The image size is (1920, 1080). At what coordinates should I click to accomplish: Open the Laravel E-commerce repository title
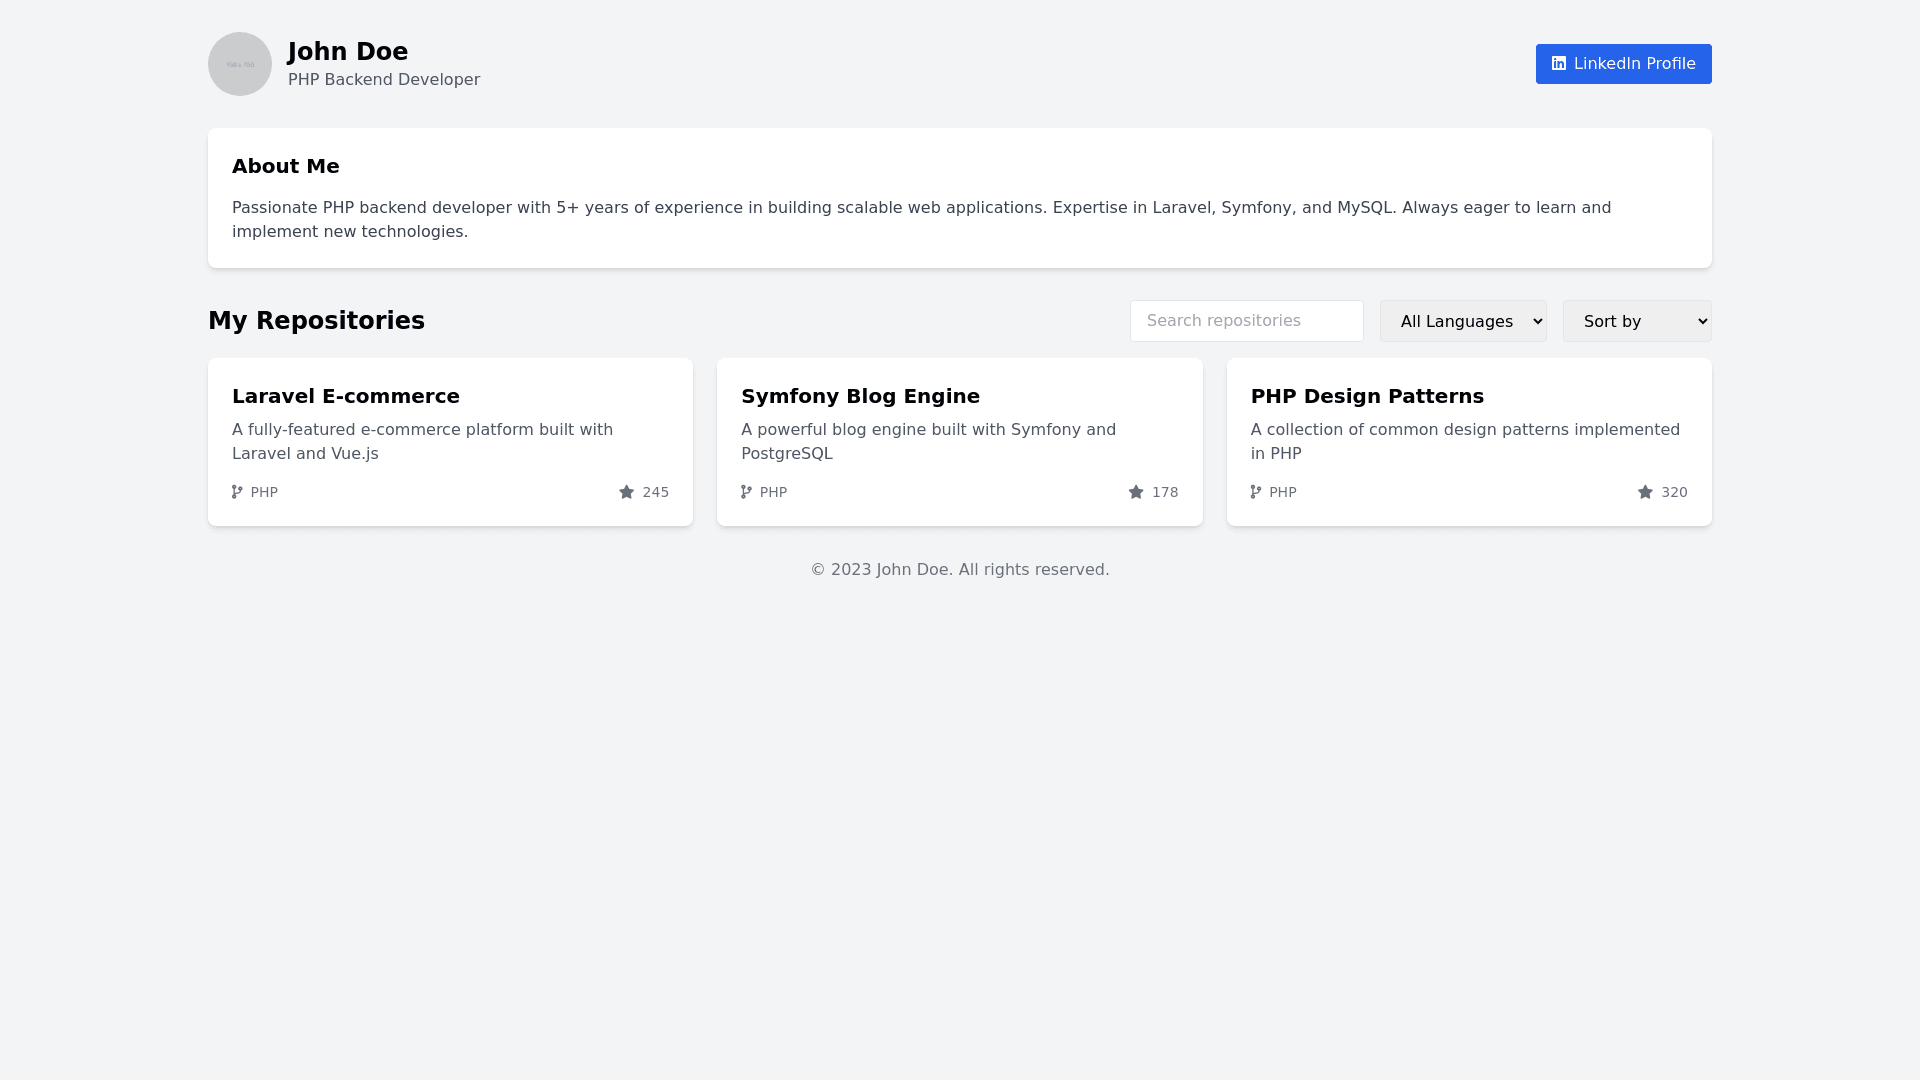(x=346, y=396)
